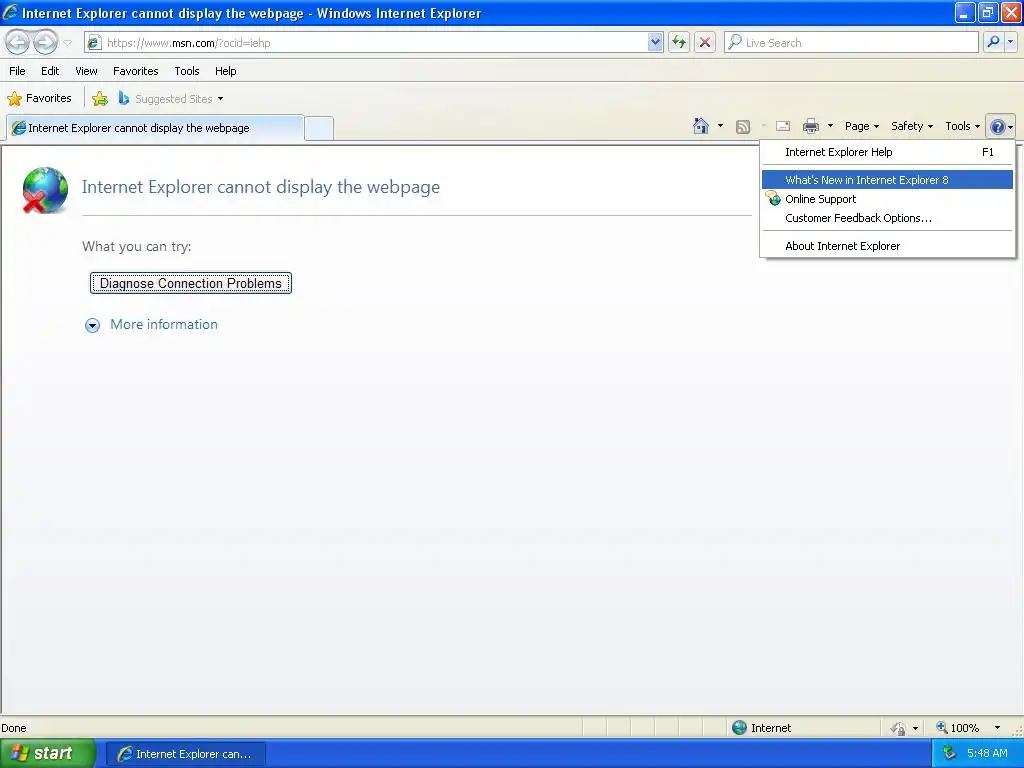
Task: Click the page icon in address bar
Action: point(95,42)
